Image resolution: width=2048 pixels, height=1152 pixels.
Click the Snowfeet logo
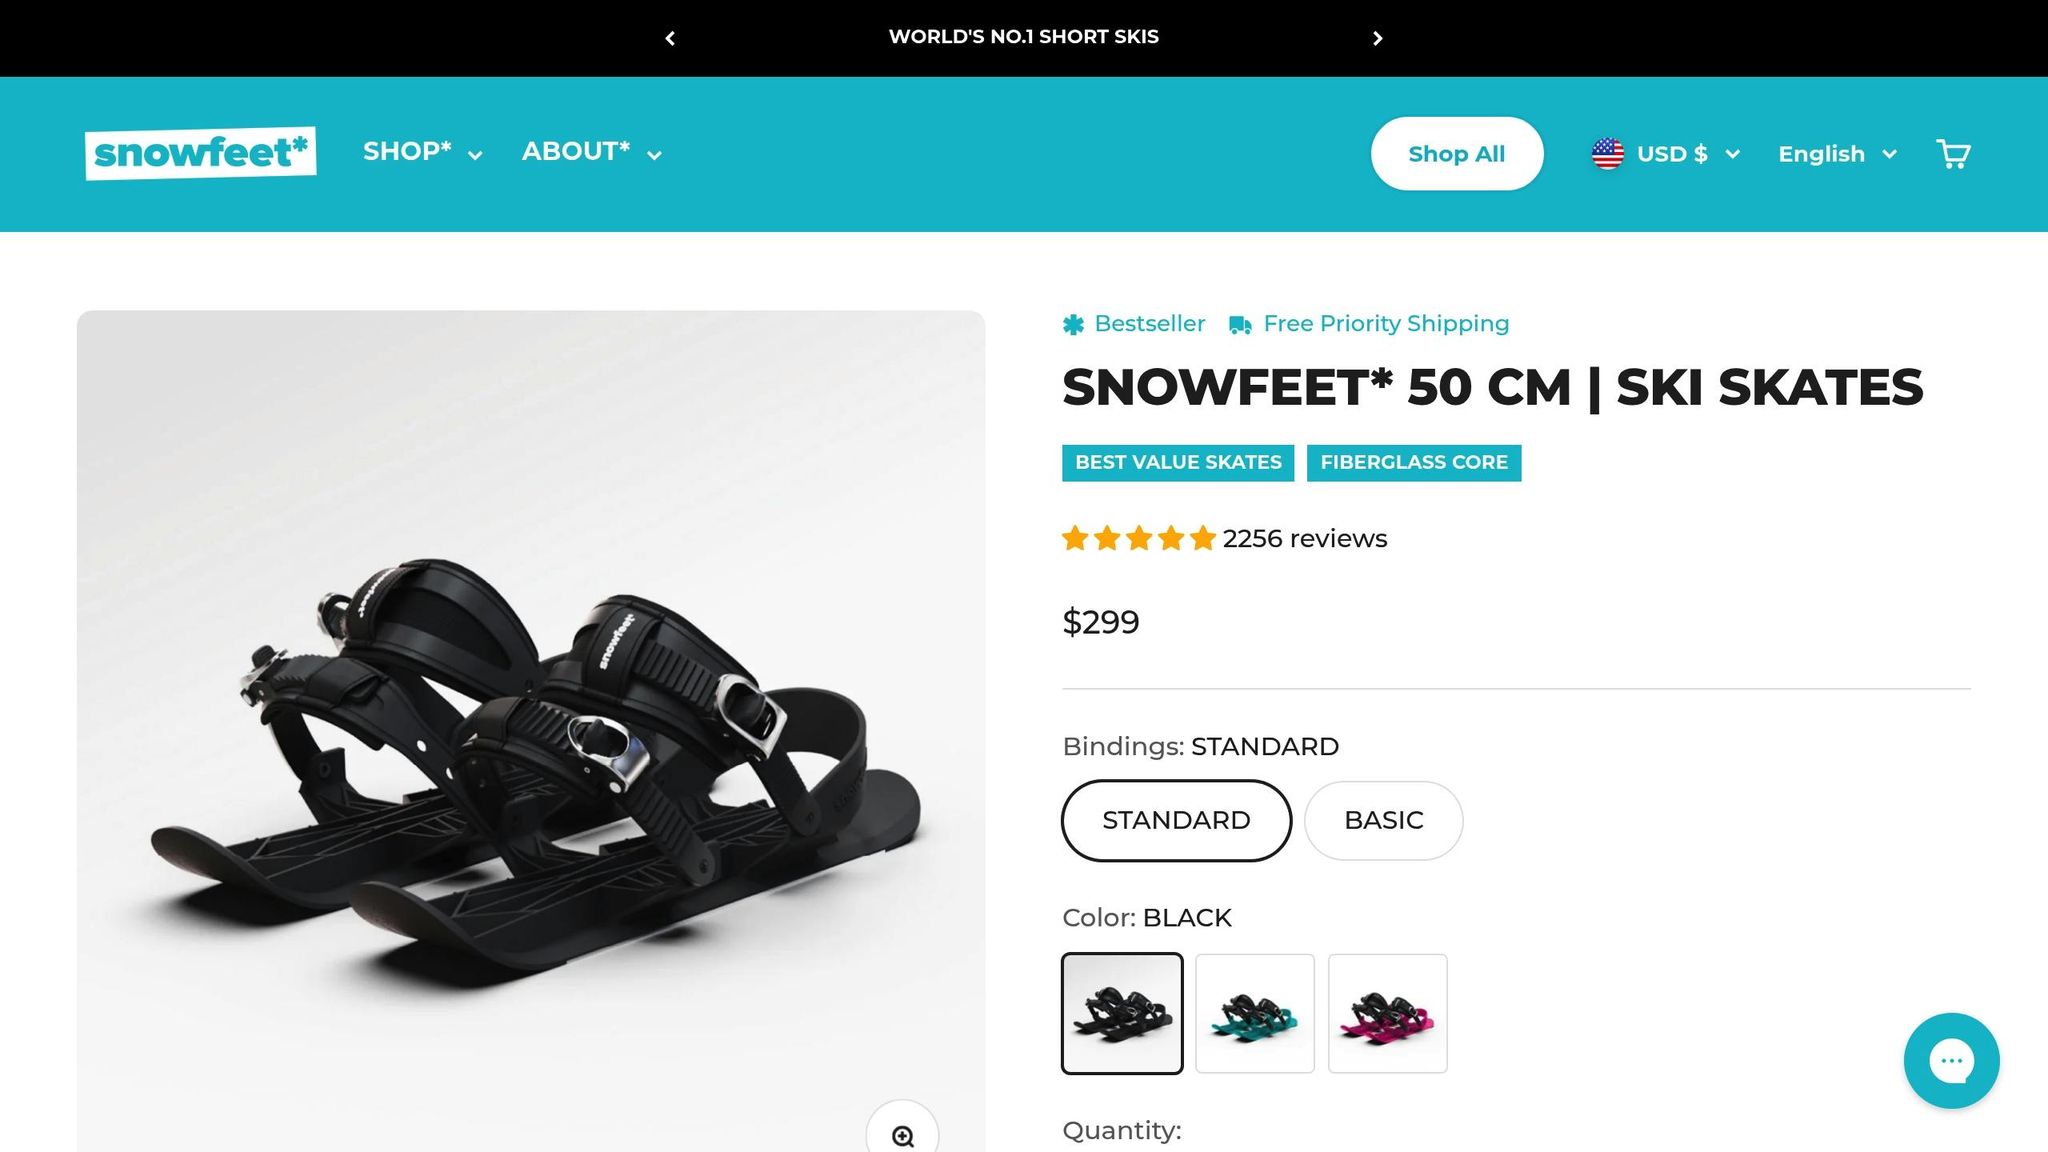[x=200, y=152]
